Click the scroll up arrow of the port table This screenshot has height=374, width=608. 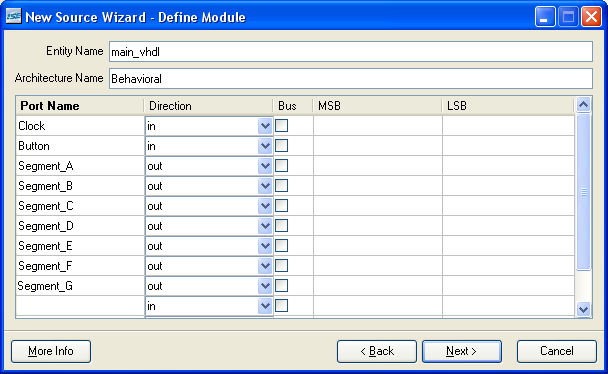click(x=584, y=104)
